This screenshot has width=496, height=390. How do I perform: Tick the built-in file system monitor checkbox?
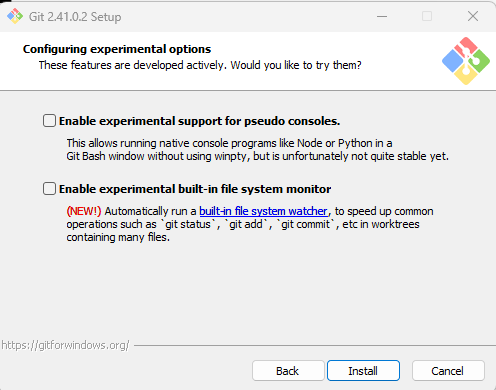pyautogui.click(x=49, y=189)
